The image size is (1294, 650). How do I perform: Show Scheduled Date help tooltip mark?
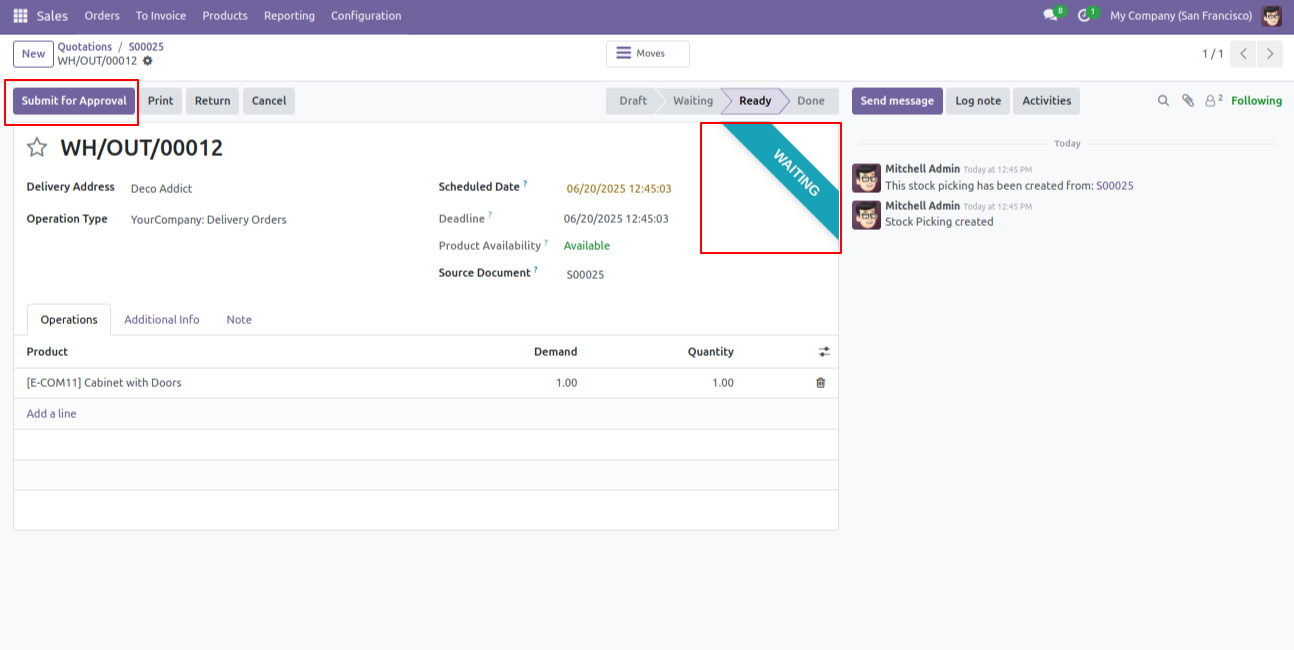tap(525, 184)
